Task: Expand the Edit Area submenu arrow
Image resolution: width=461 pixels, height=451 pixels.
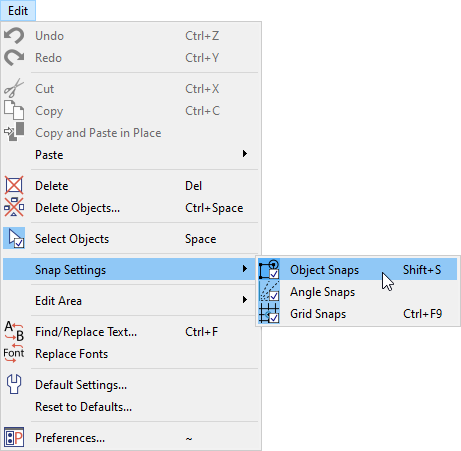Action: click(245, 300)
